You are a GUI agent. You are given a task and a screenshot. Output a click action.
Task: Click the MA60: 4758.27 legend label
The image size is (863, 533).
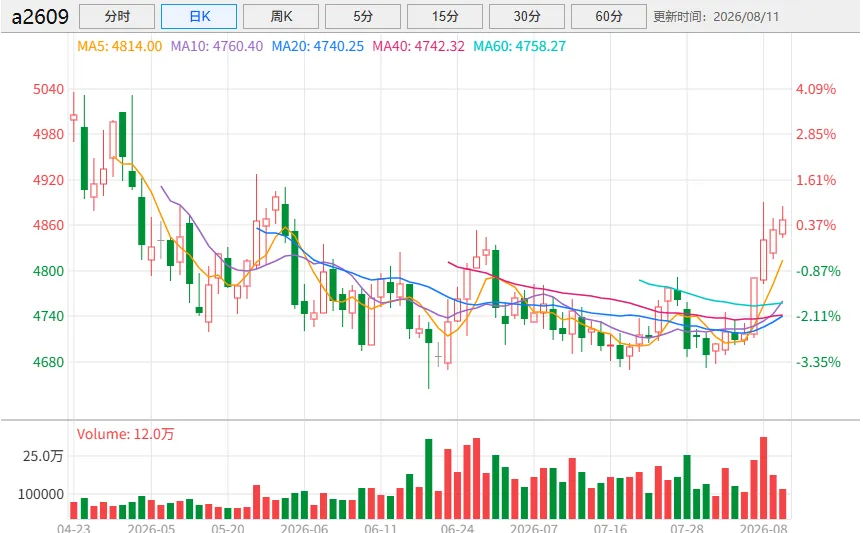coord(520,46)
